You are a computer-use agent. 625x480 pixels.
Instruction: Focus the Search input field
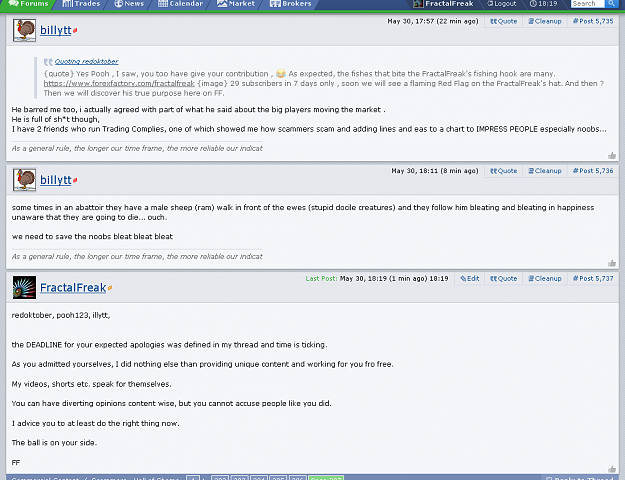(x=588, y=4)
